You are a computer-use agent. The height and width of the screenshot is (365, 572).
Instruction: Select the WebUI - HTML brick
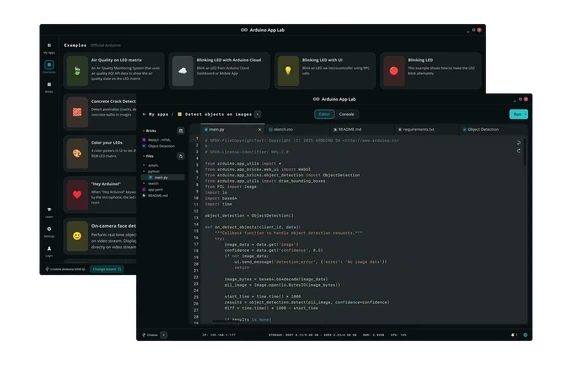click(x=157, y=140)
